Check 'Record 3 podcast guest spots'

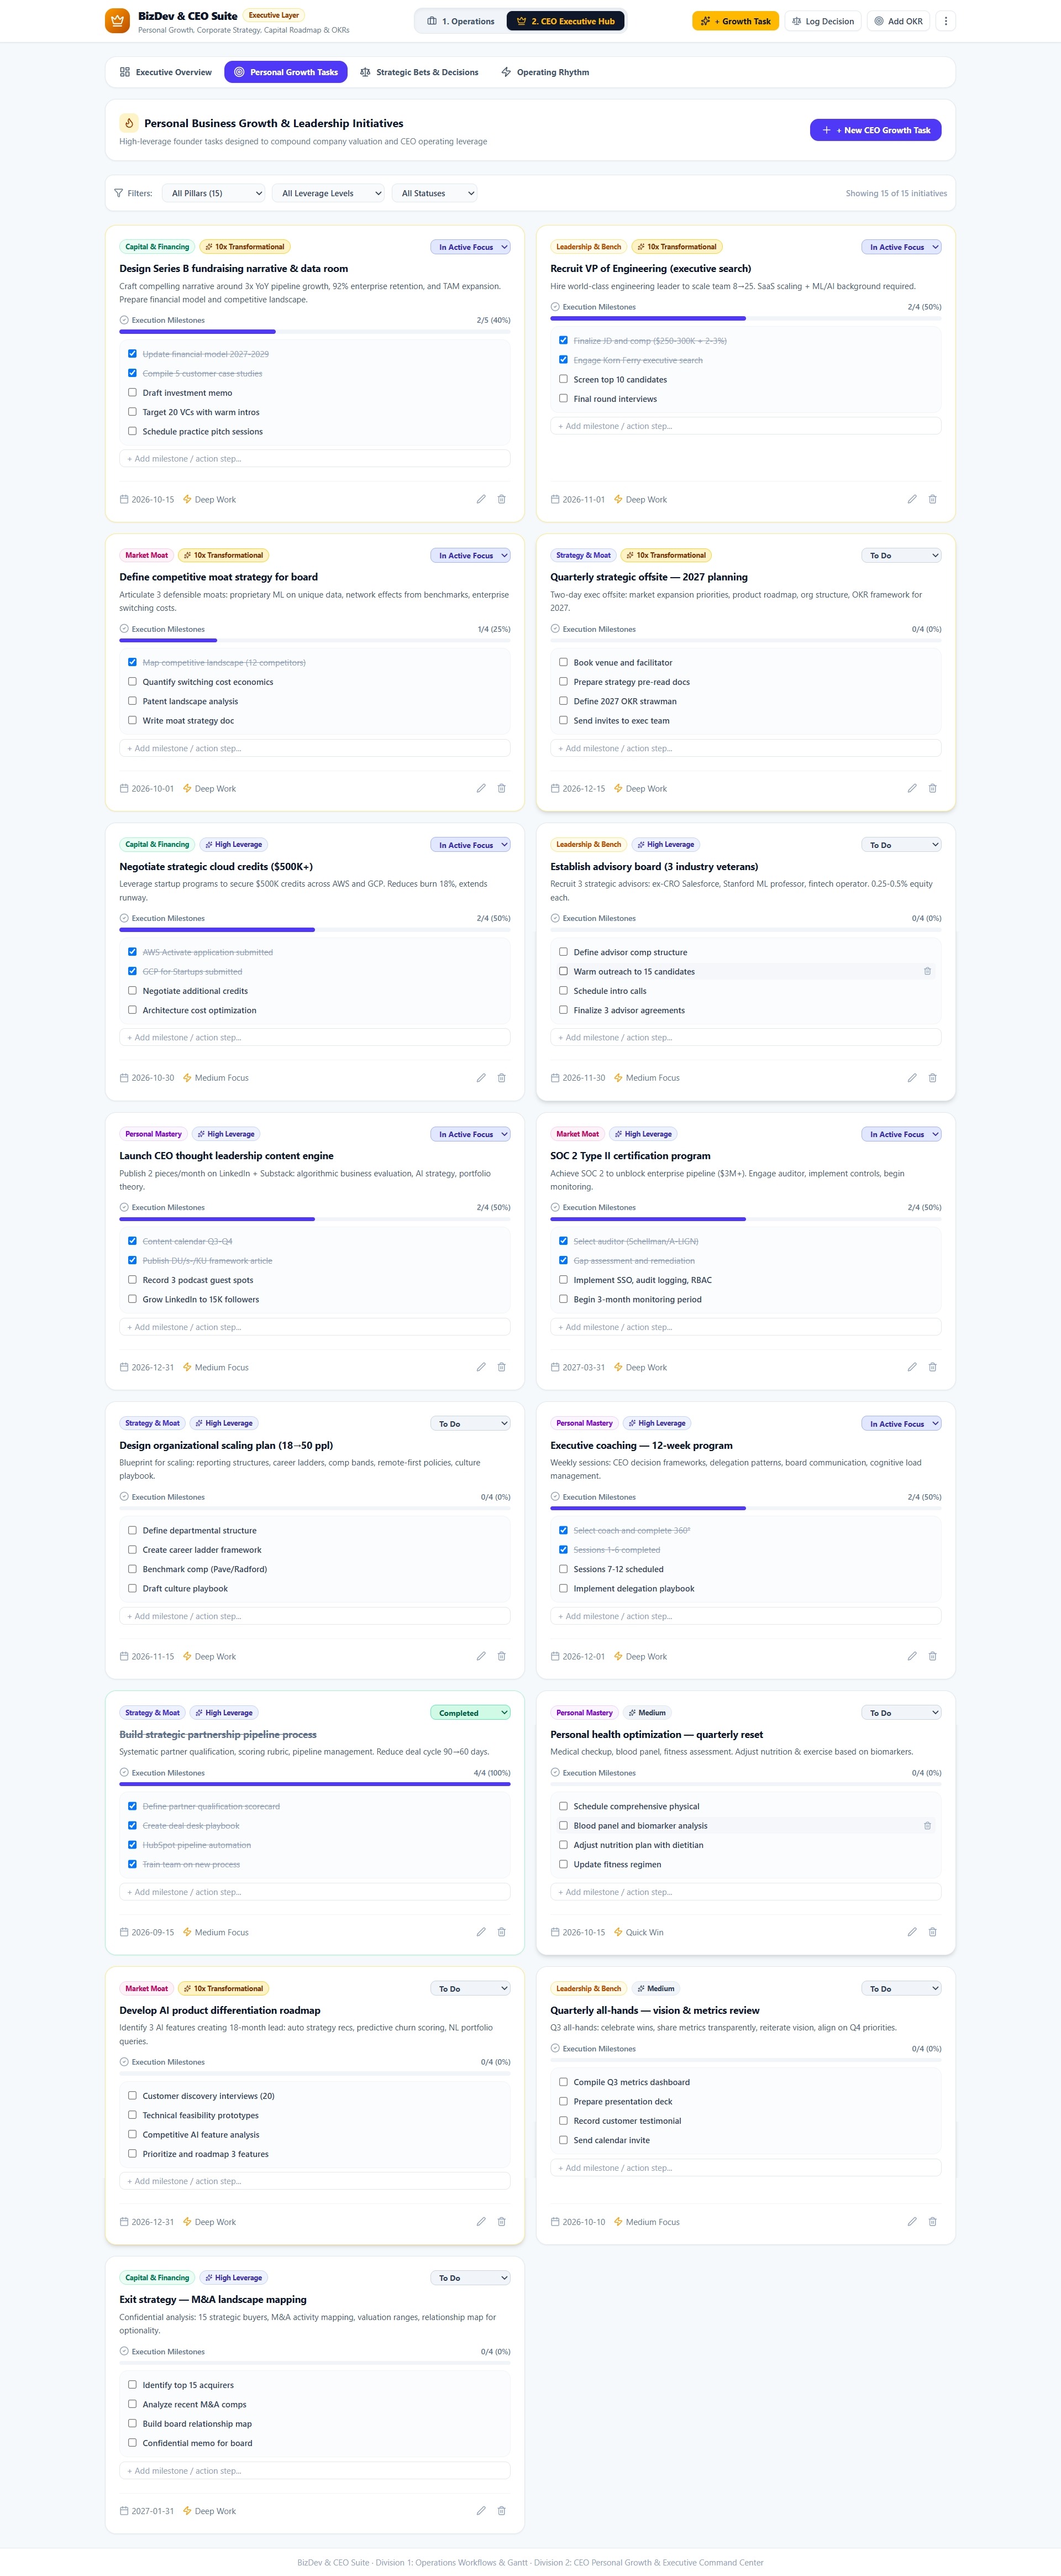[x=132, y=1279]
